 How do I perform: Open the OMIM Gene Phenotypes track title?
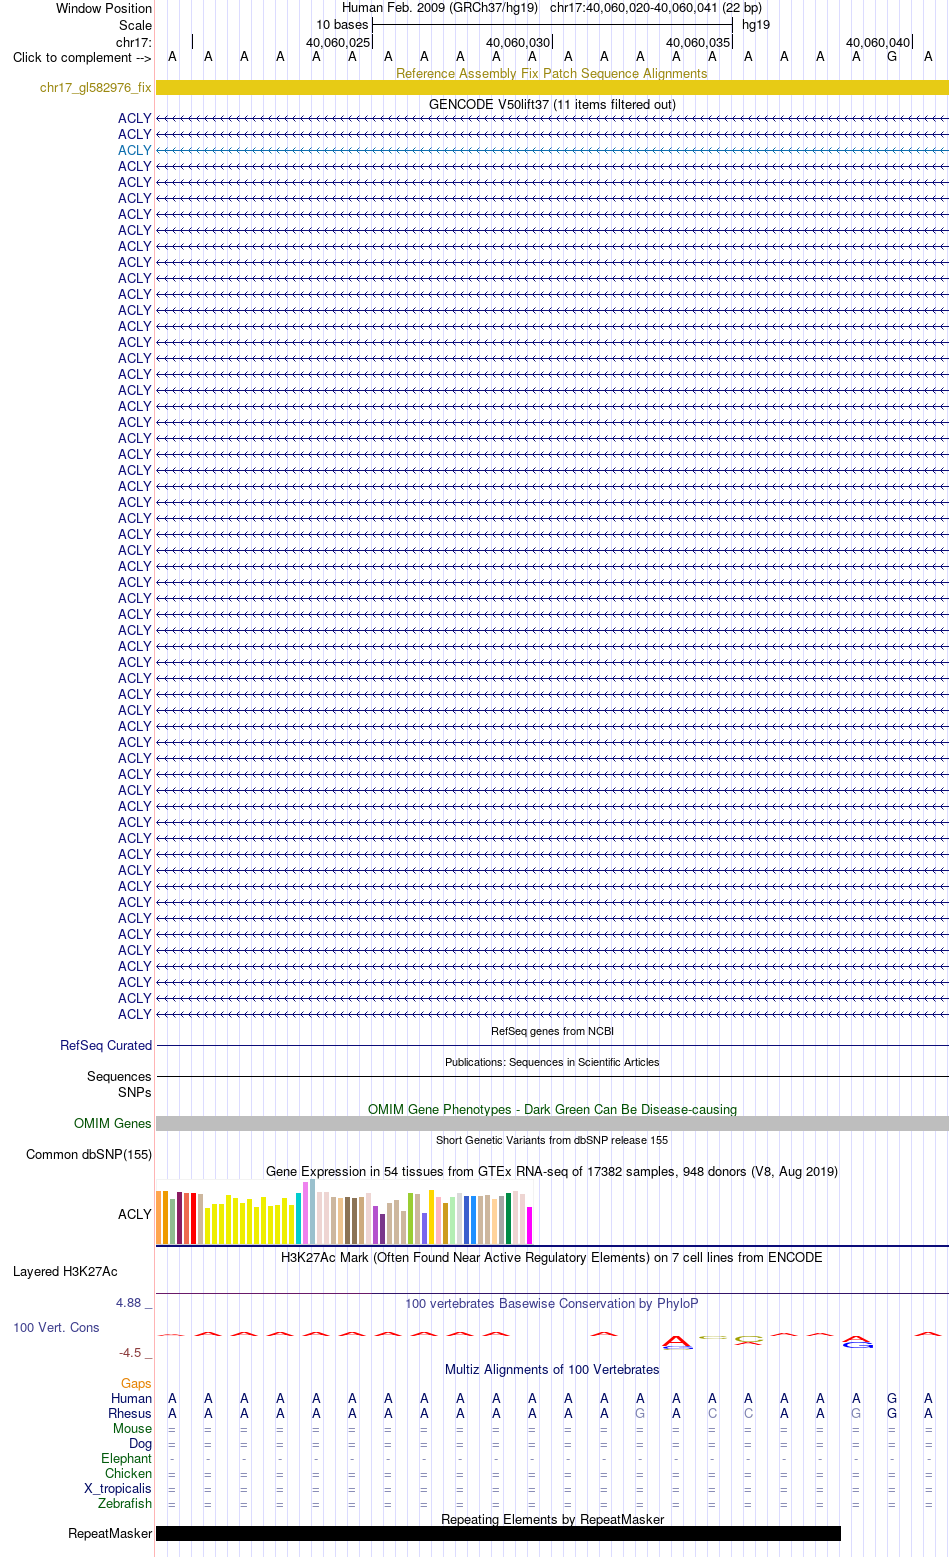click(x=552, y=1109)
